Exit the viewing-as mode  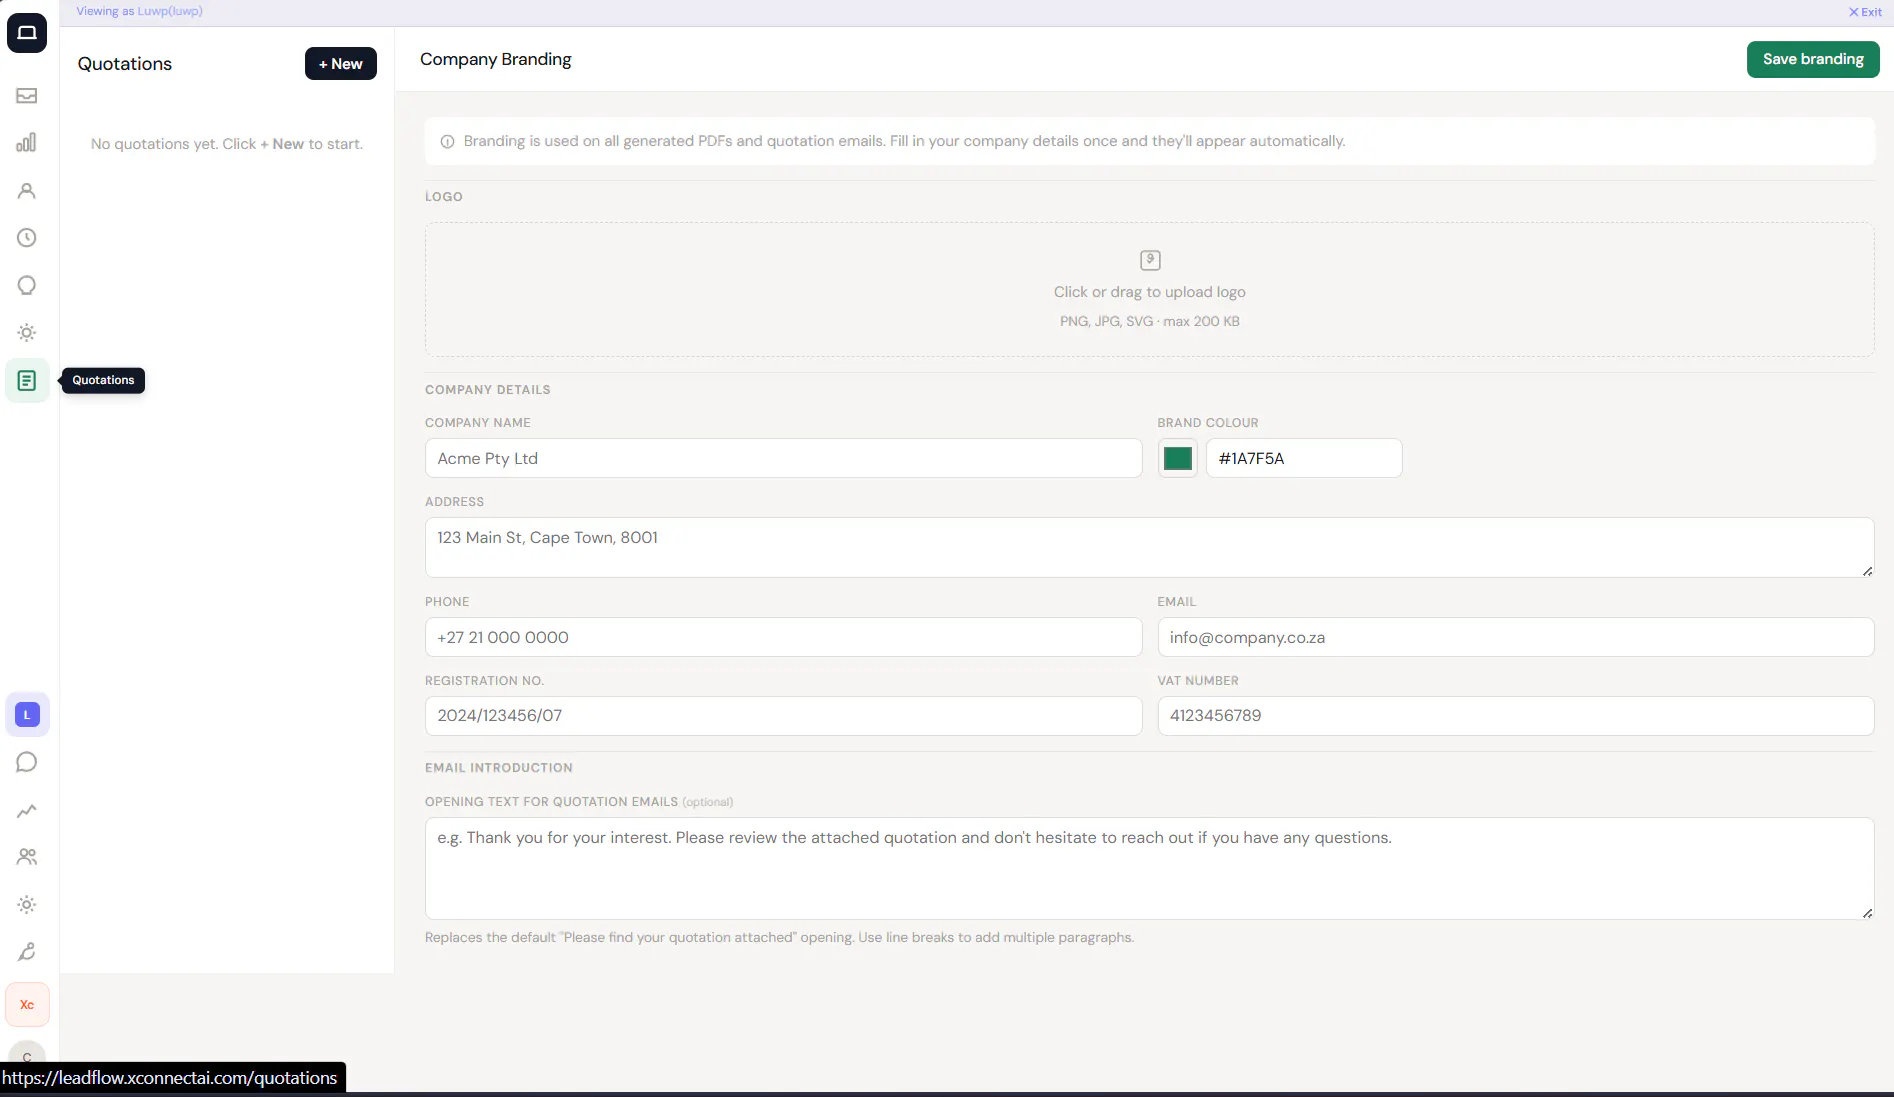(x=1865, y=12)
